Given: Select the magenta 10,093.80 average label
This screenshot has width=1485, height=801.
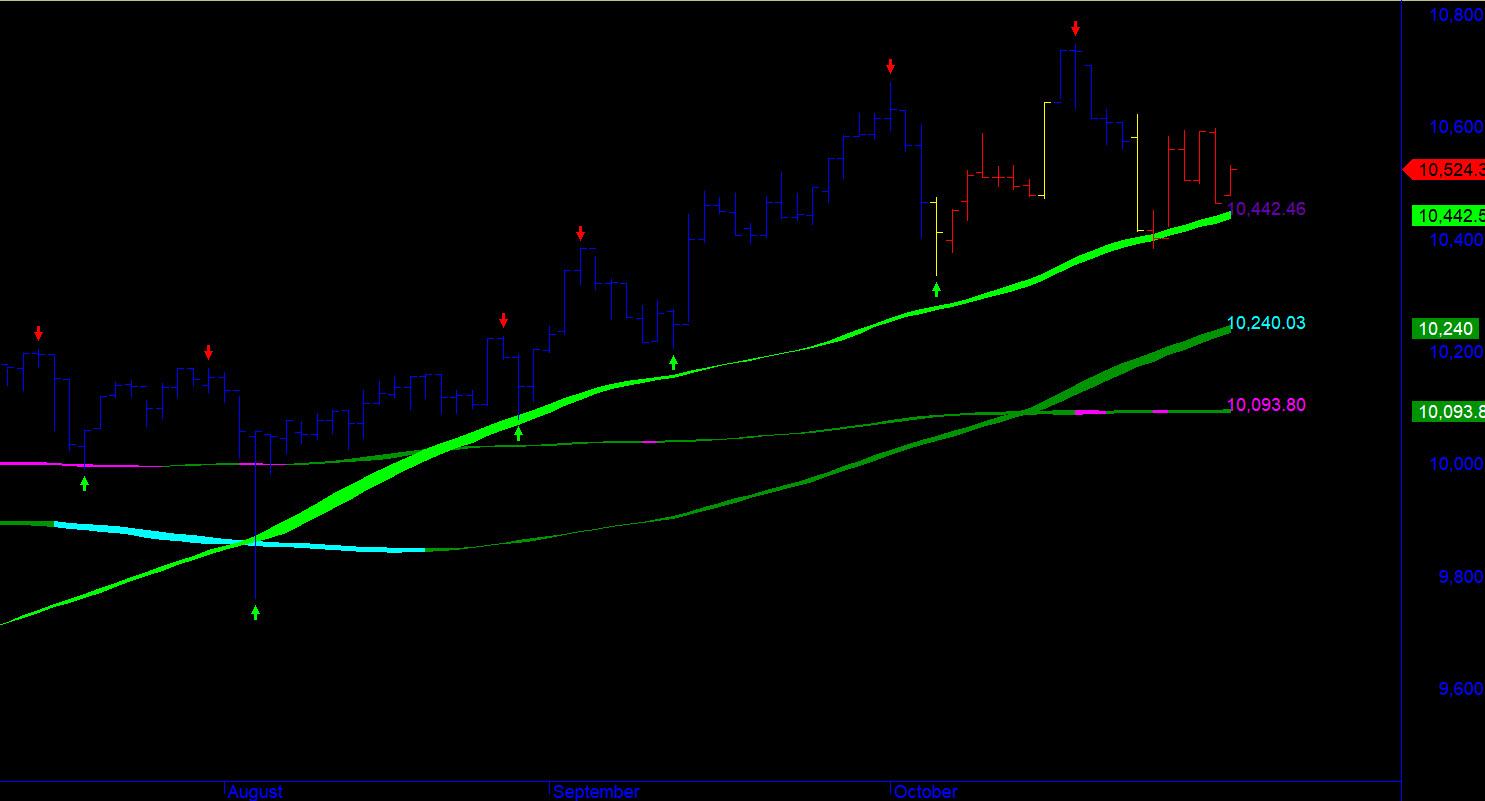Looking at the screenshot, I should point(1266,405).
